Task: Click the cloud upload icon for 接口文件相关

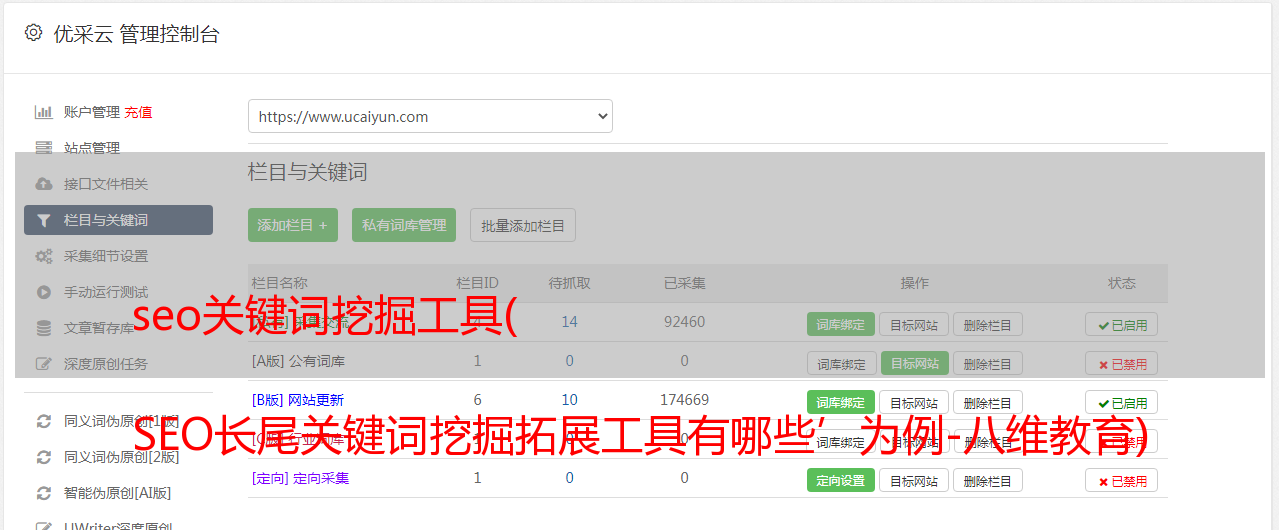Action: (x=44, y=184)
